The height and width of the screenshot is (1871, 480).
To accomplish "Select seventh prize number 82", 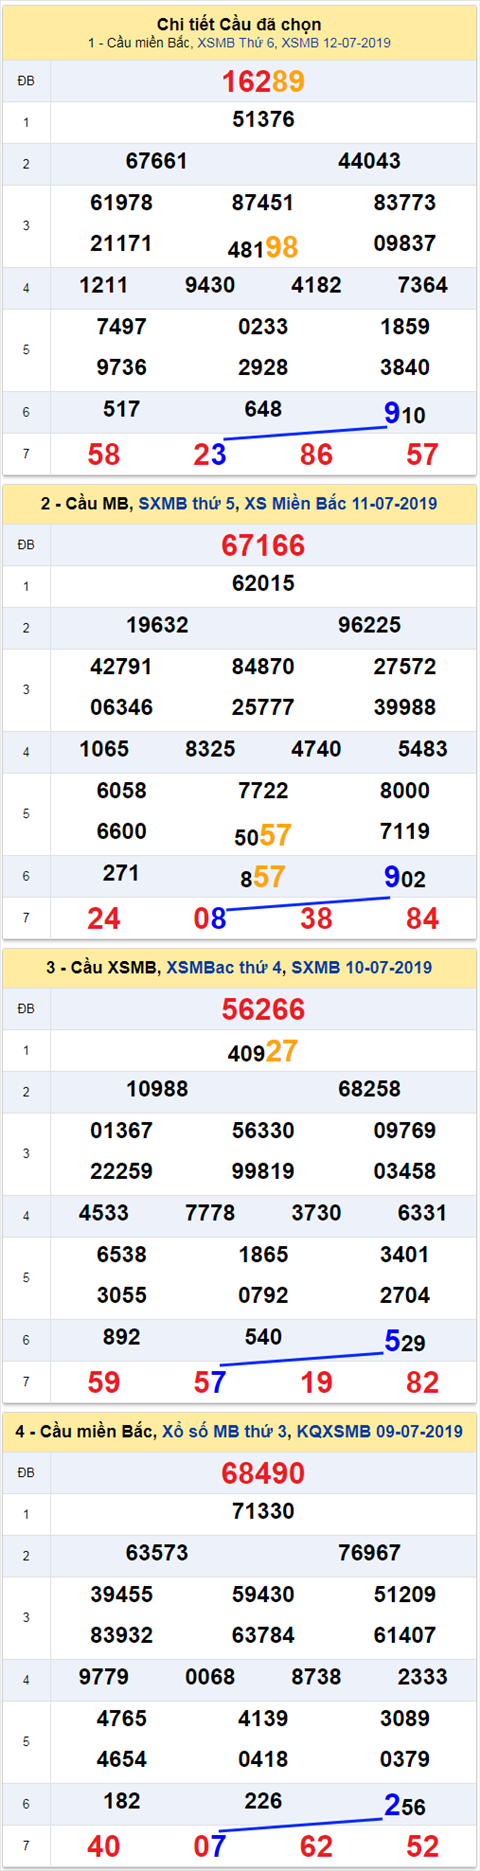I will pyautogui.click(x=422, y=1383).
